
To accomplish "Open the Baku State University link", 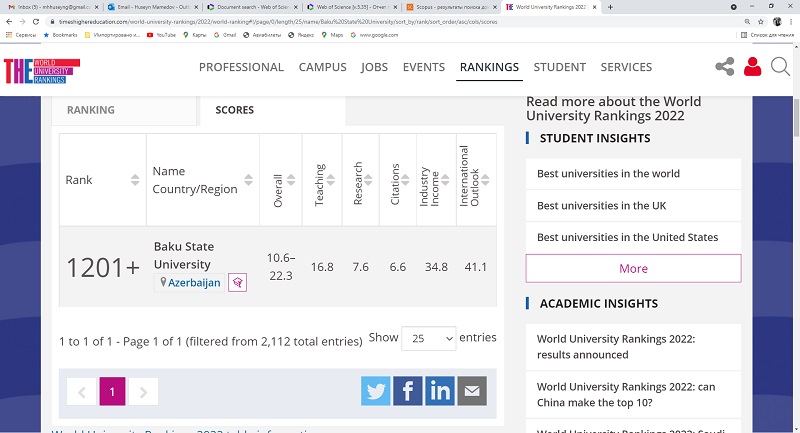I will pyautogui.click(x=183, y=255).
